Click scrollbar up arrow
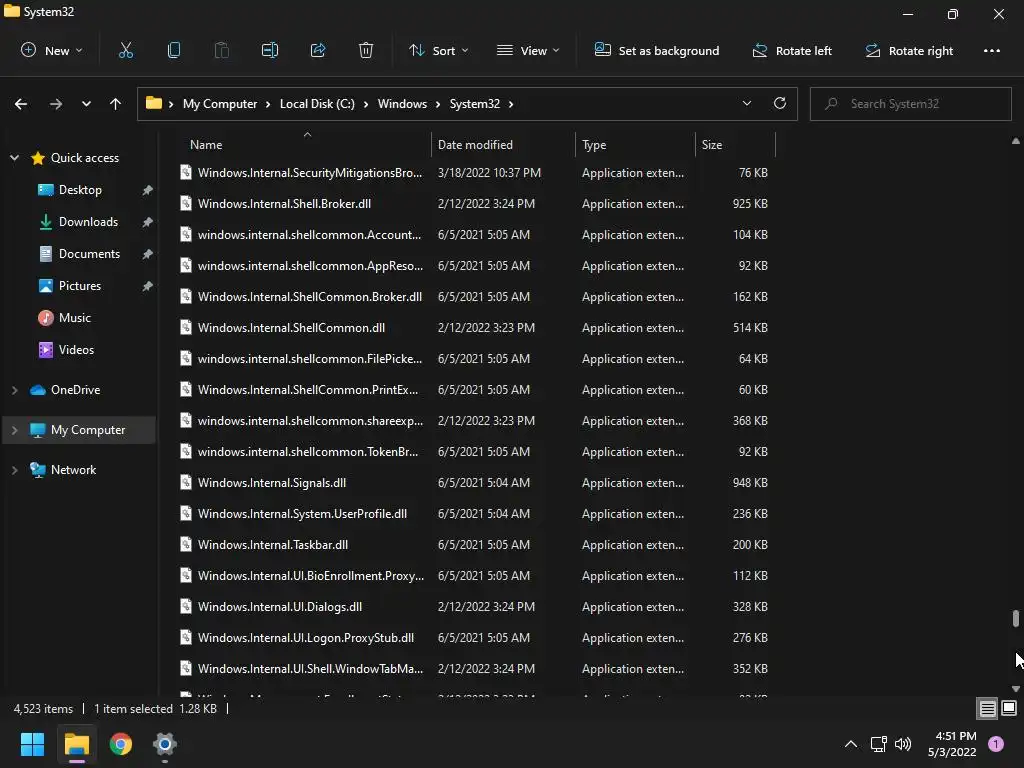This screenshot has height=768, width=1024. (x=1016, y=140)
